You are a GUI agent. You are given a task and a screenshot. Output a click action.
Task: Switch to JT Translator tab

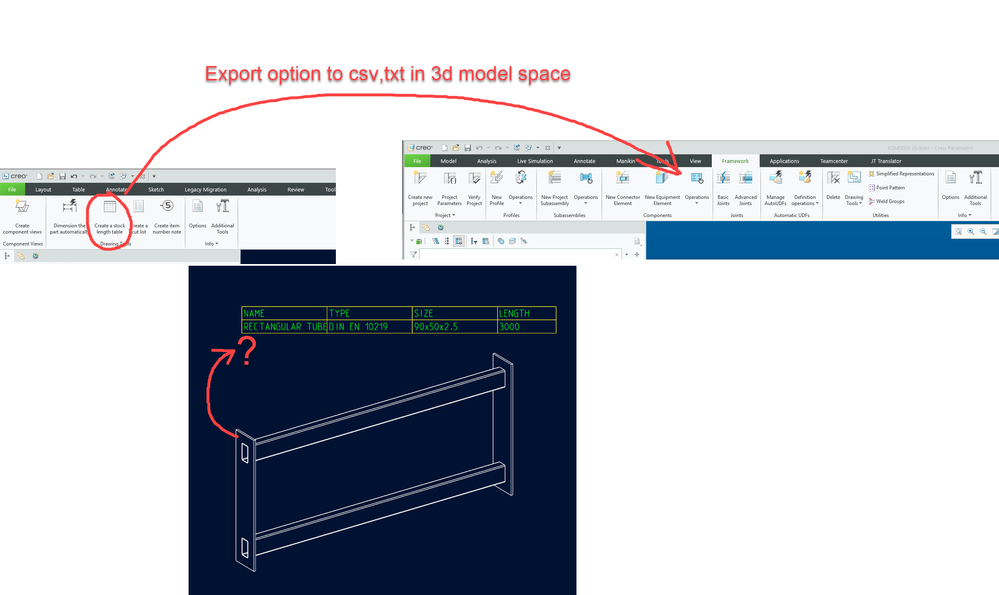(x=886, y=161)
